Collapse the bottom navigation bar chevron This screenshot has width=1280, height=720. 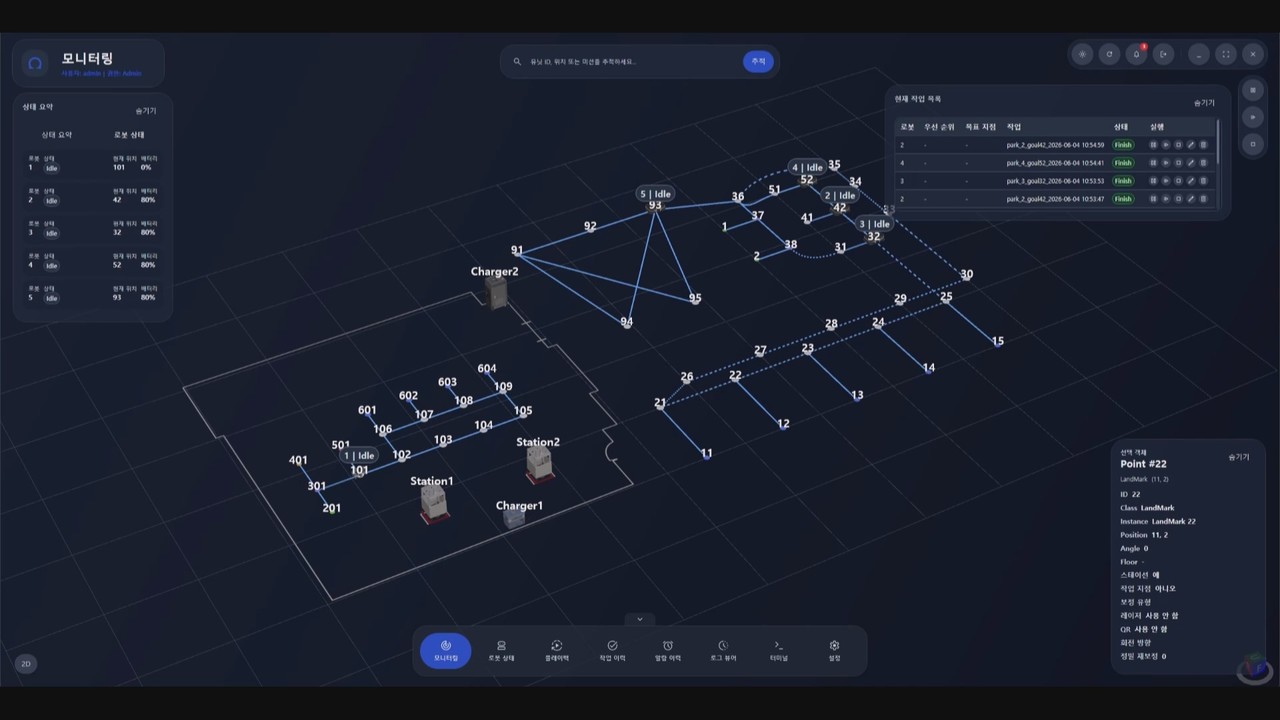coord(640,619)
